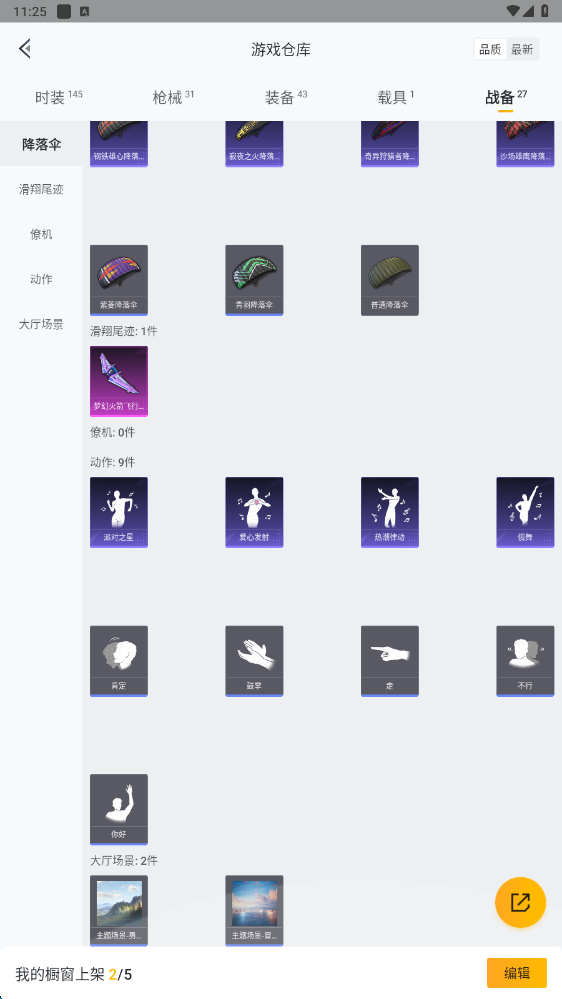Open the 青羽降落伞 item
Image resolution: width=562 pixels, height=999 pixels.
pos(254,280)
